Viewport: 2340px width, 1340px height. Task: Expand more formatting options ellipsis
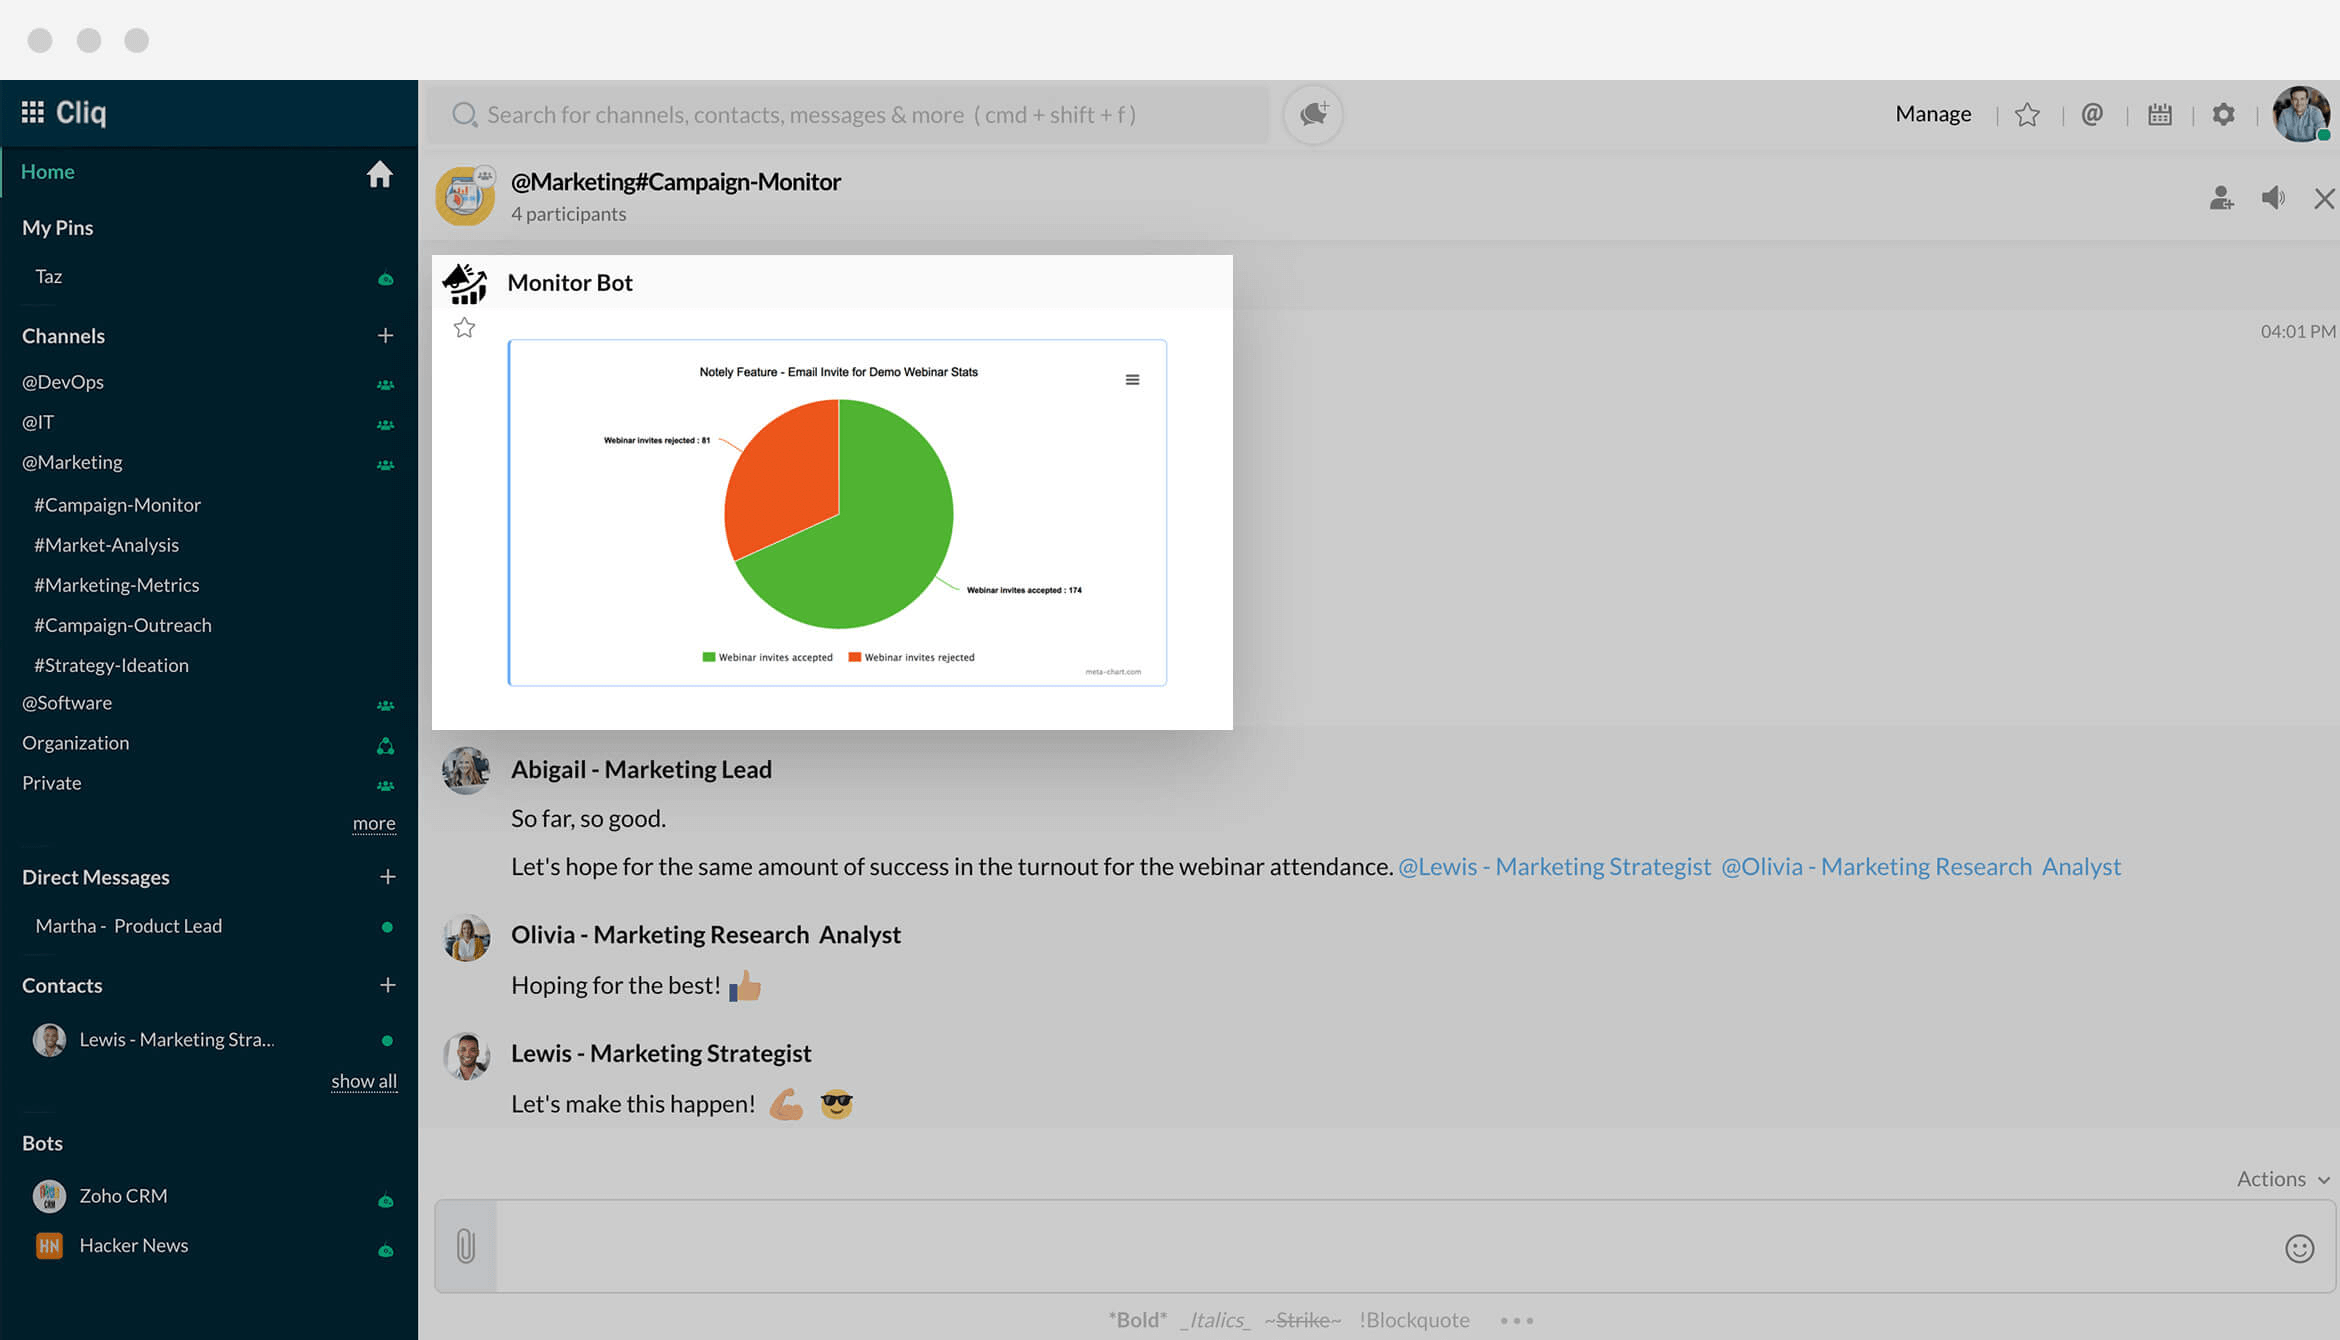(1516, 1320)
